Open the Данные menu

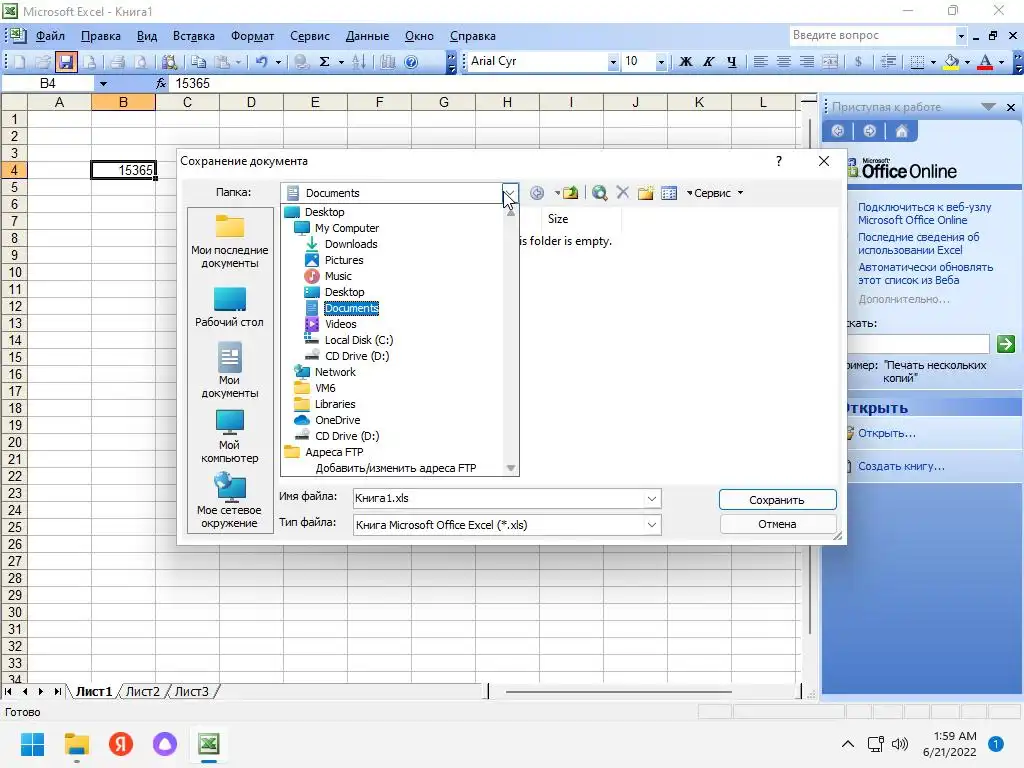pos(367,36)
